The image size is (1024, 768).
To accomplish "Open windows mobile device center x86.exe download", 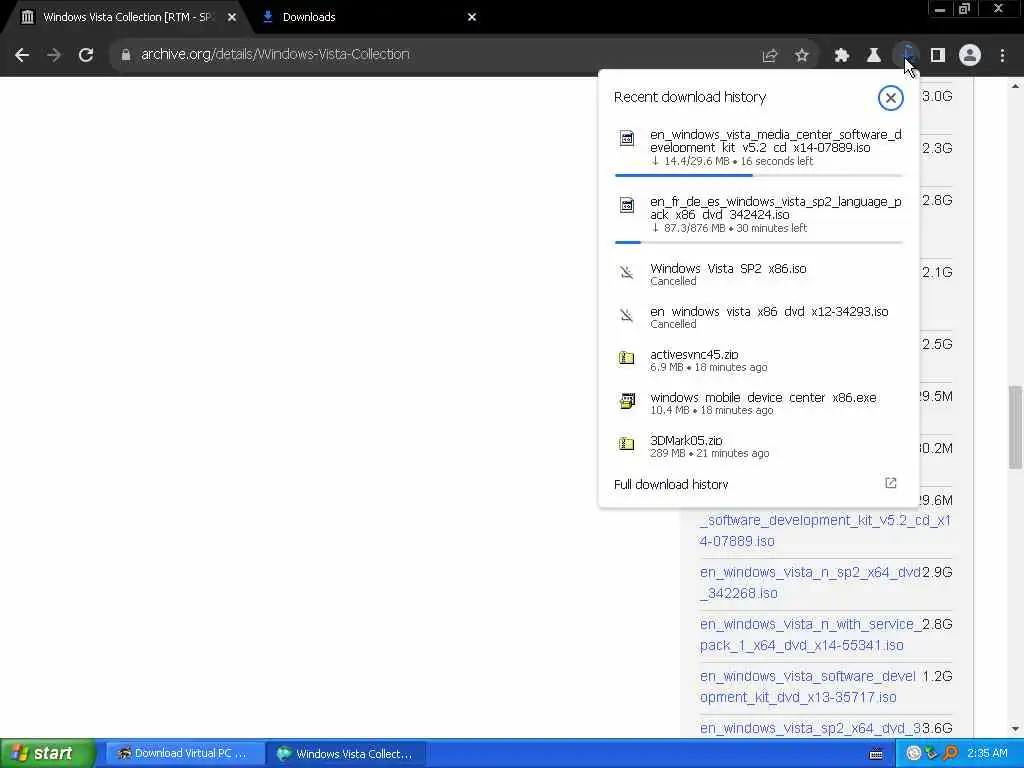I will (758, 404).
